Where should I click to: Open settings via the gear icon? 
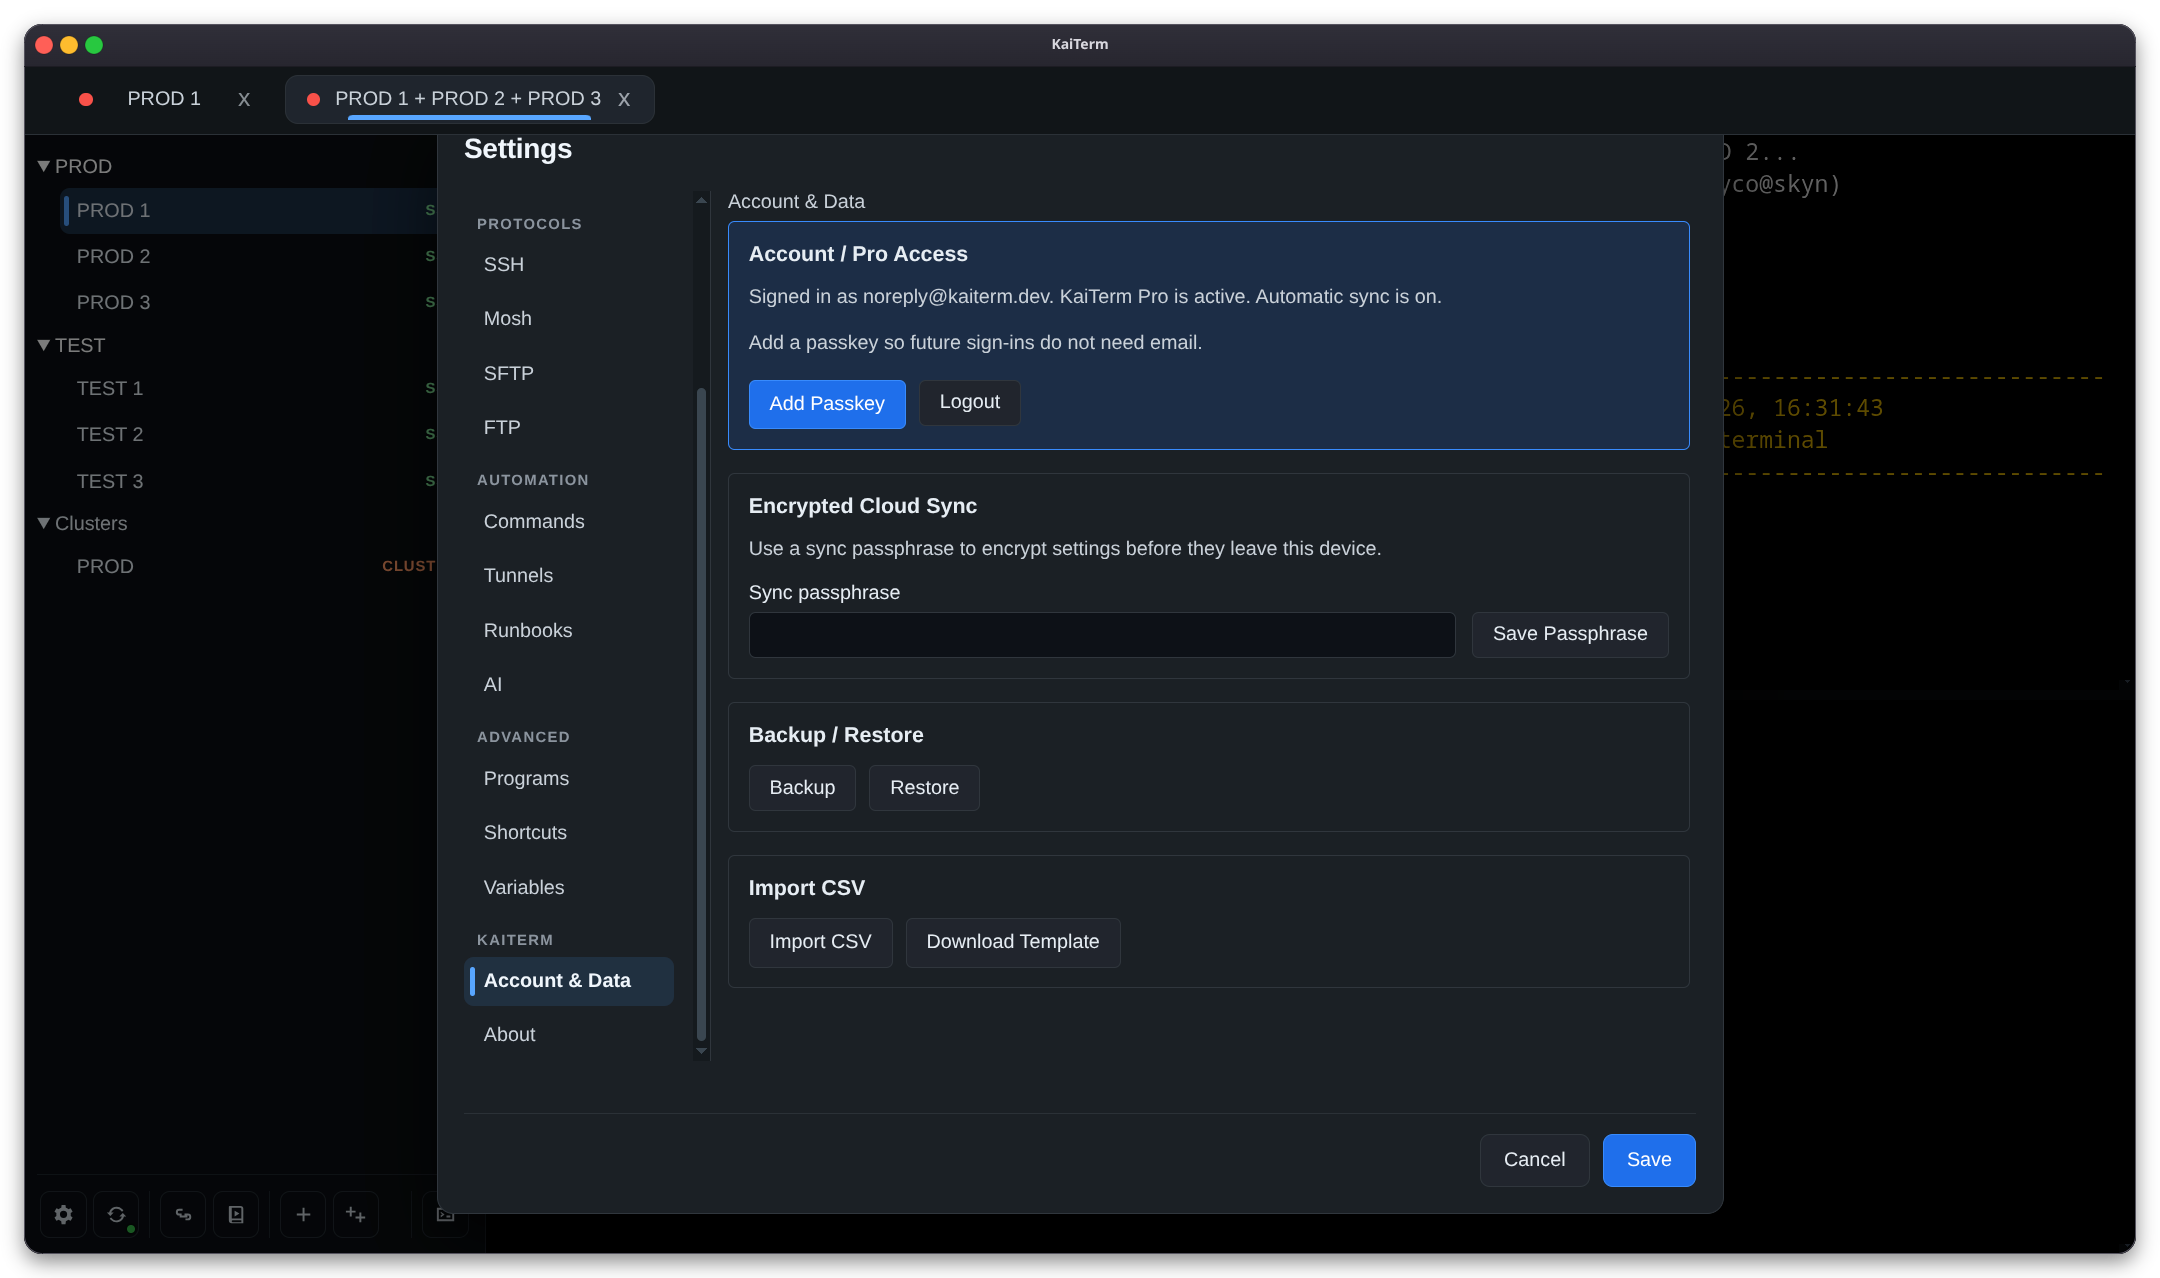64,1214
